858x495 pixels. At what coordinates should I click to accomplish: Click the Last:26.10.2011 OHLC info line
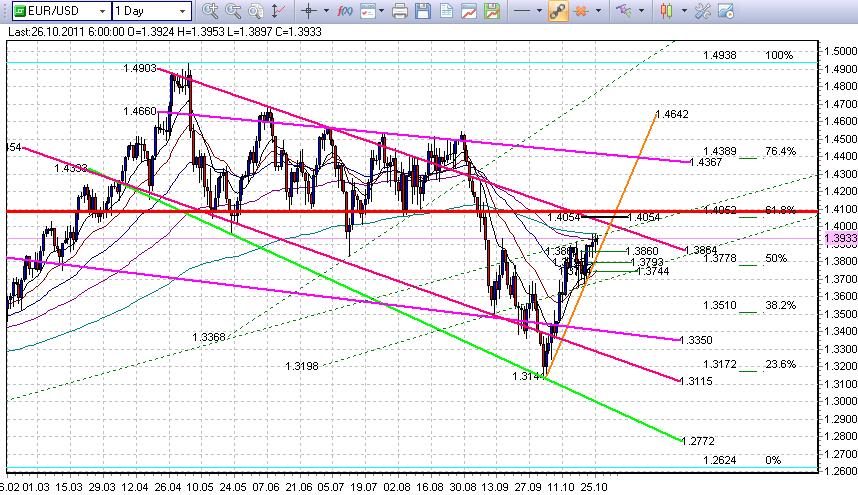[165, 32]
